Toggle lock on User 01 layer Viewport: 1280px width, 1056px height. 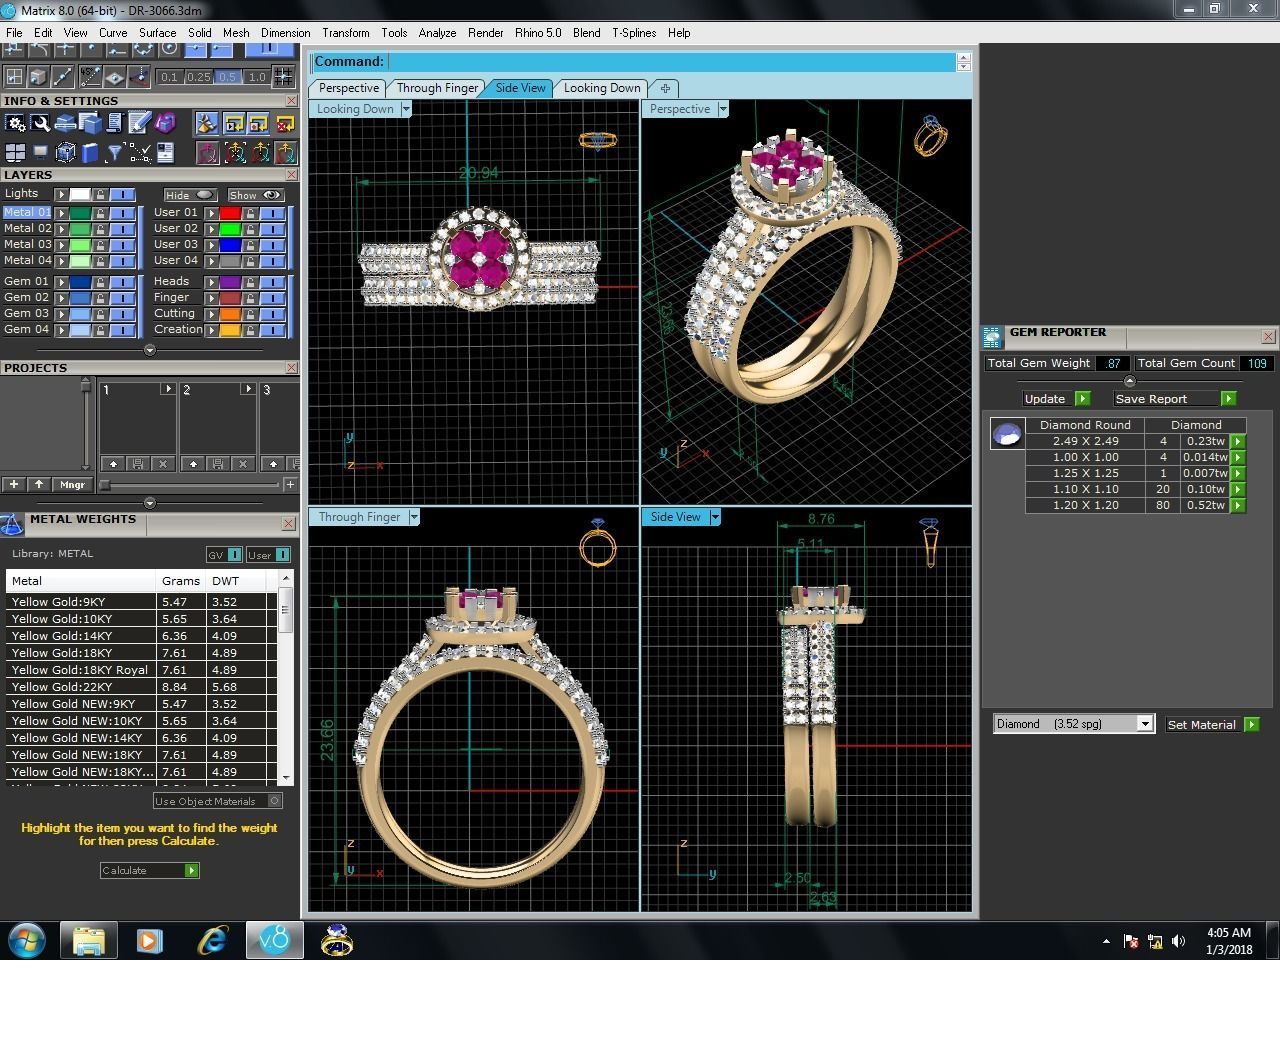250,213
